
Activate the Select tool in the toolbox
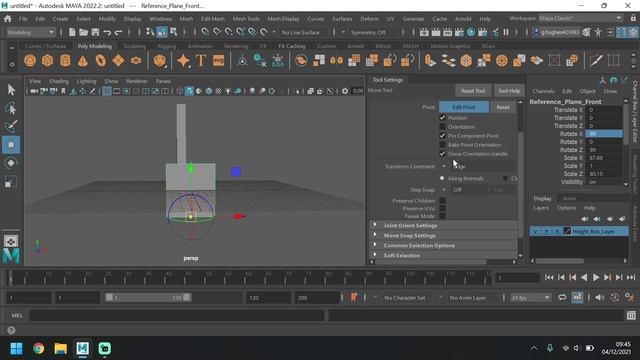coord(11,90)
